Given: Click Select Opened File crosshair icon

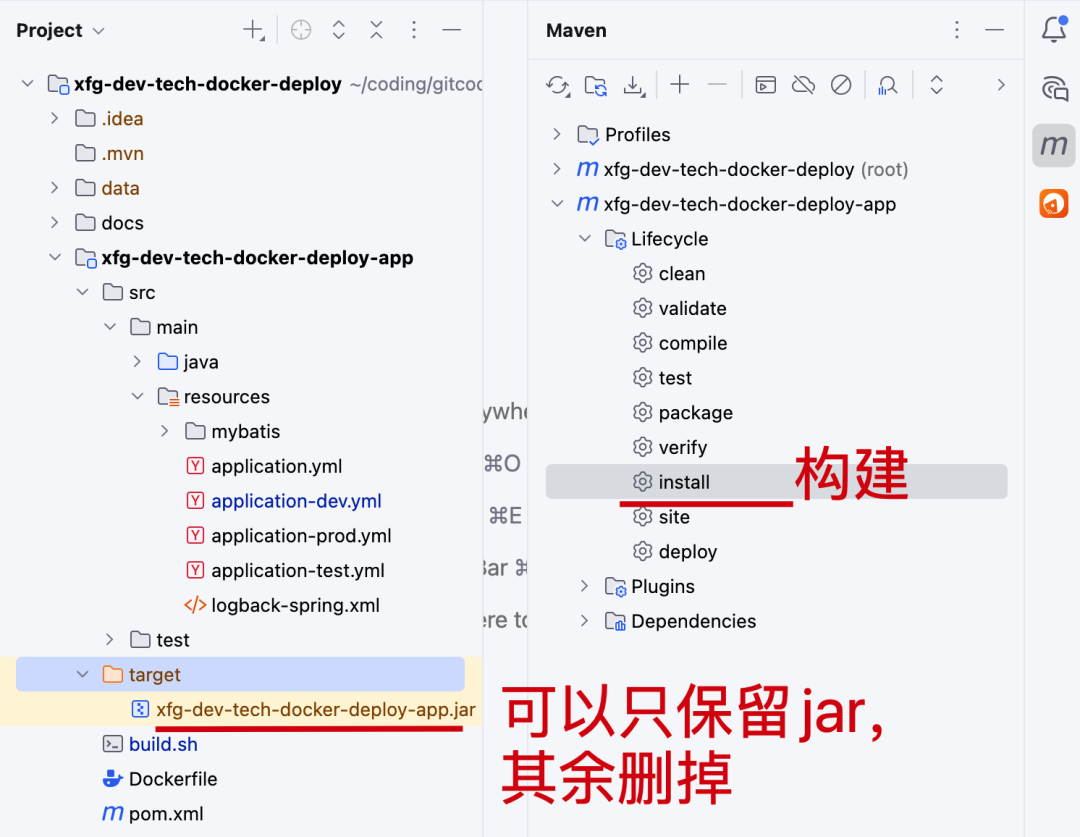Looking at the screenshot, I should [x=301, y=30].
